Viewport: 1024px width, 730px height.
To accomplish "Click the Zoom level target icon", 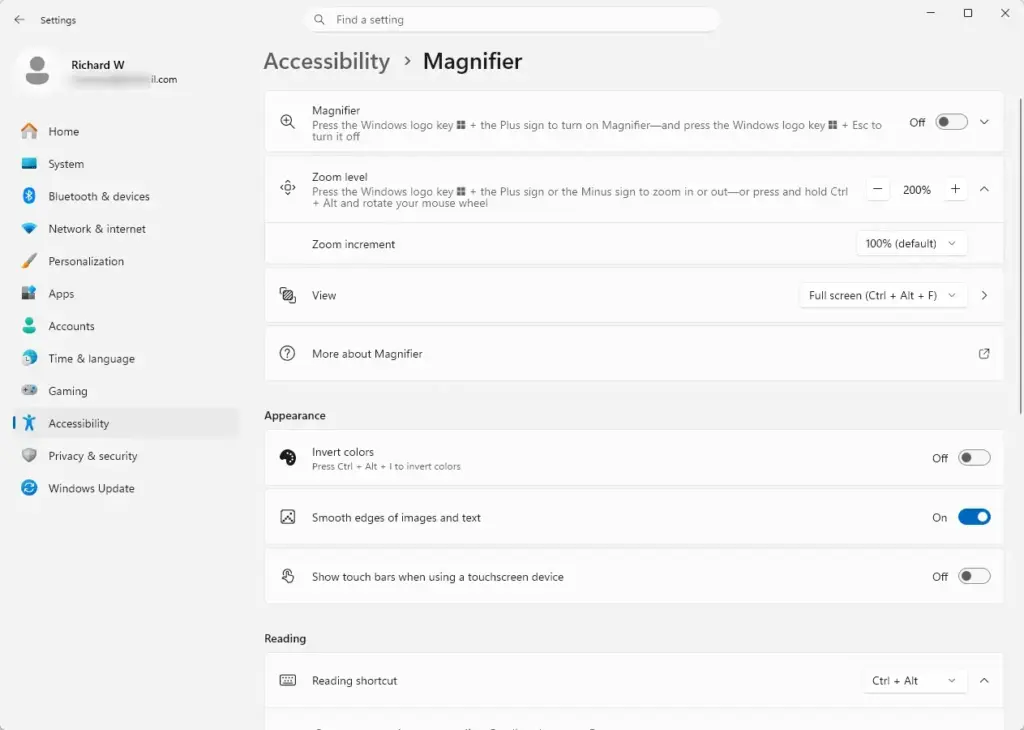I will pos(287,188).
